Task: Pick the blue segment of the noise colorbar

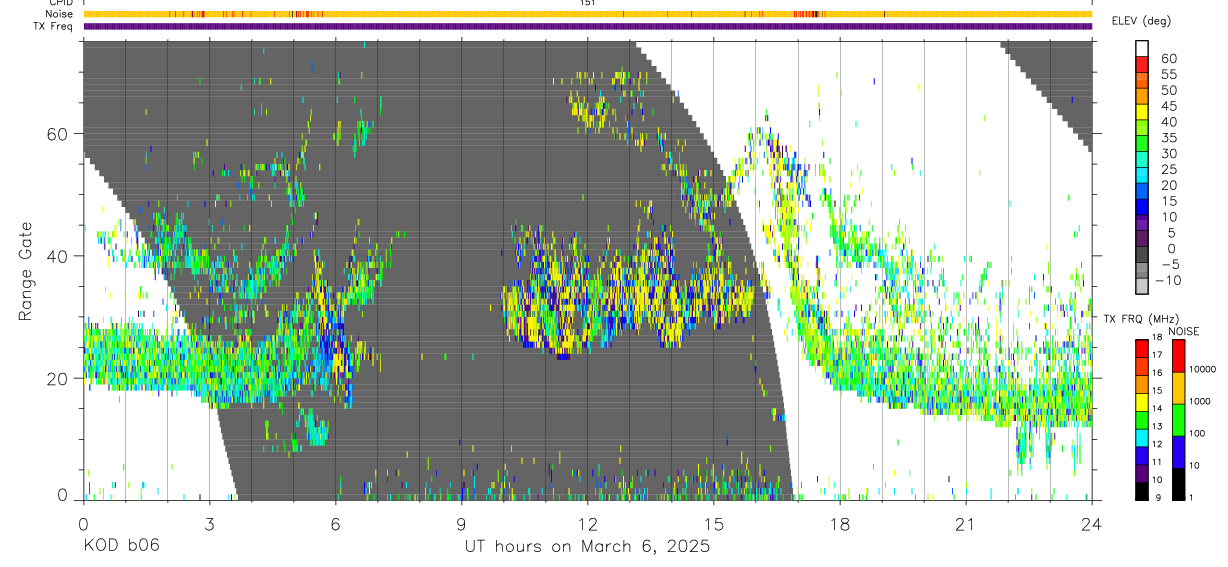Action: [x=1177, y=452]
